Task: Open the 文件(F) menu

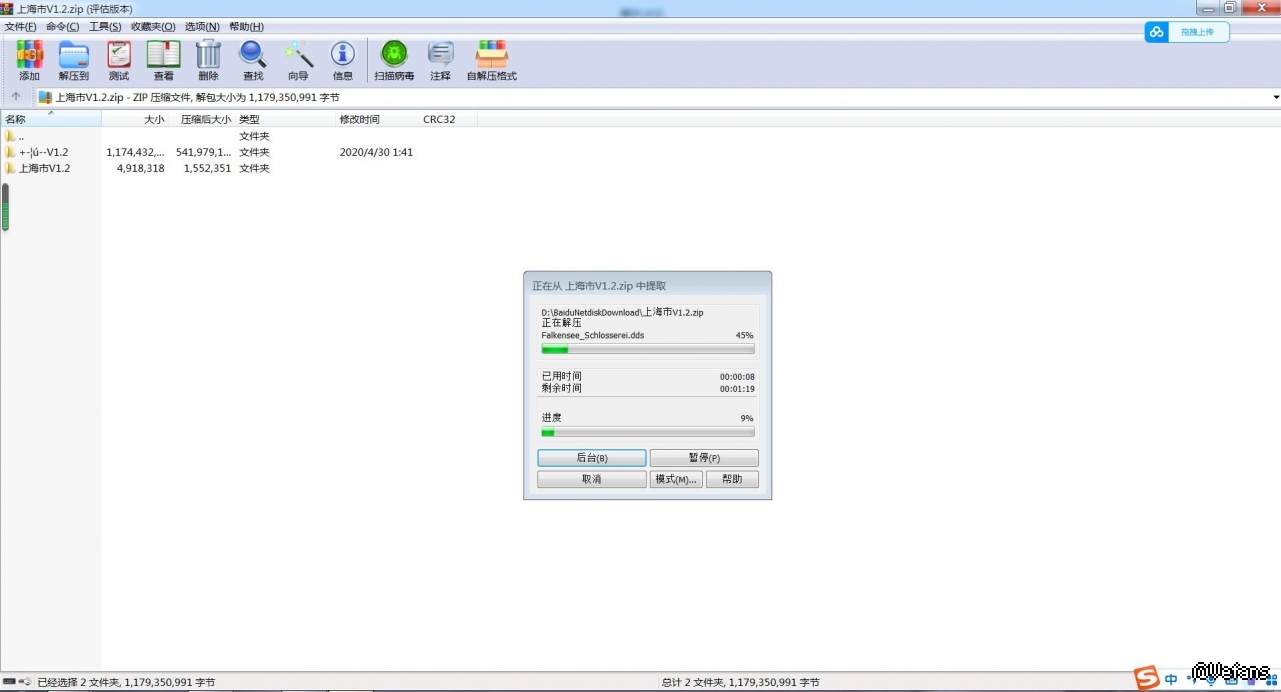Action: [x=21, y=26]
